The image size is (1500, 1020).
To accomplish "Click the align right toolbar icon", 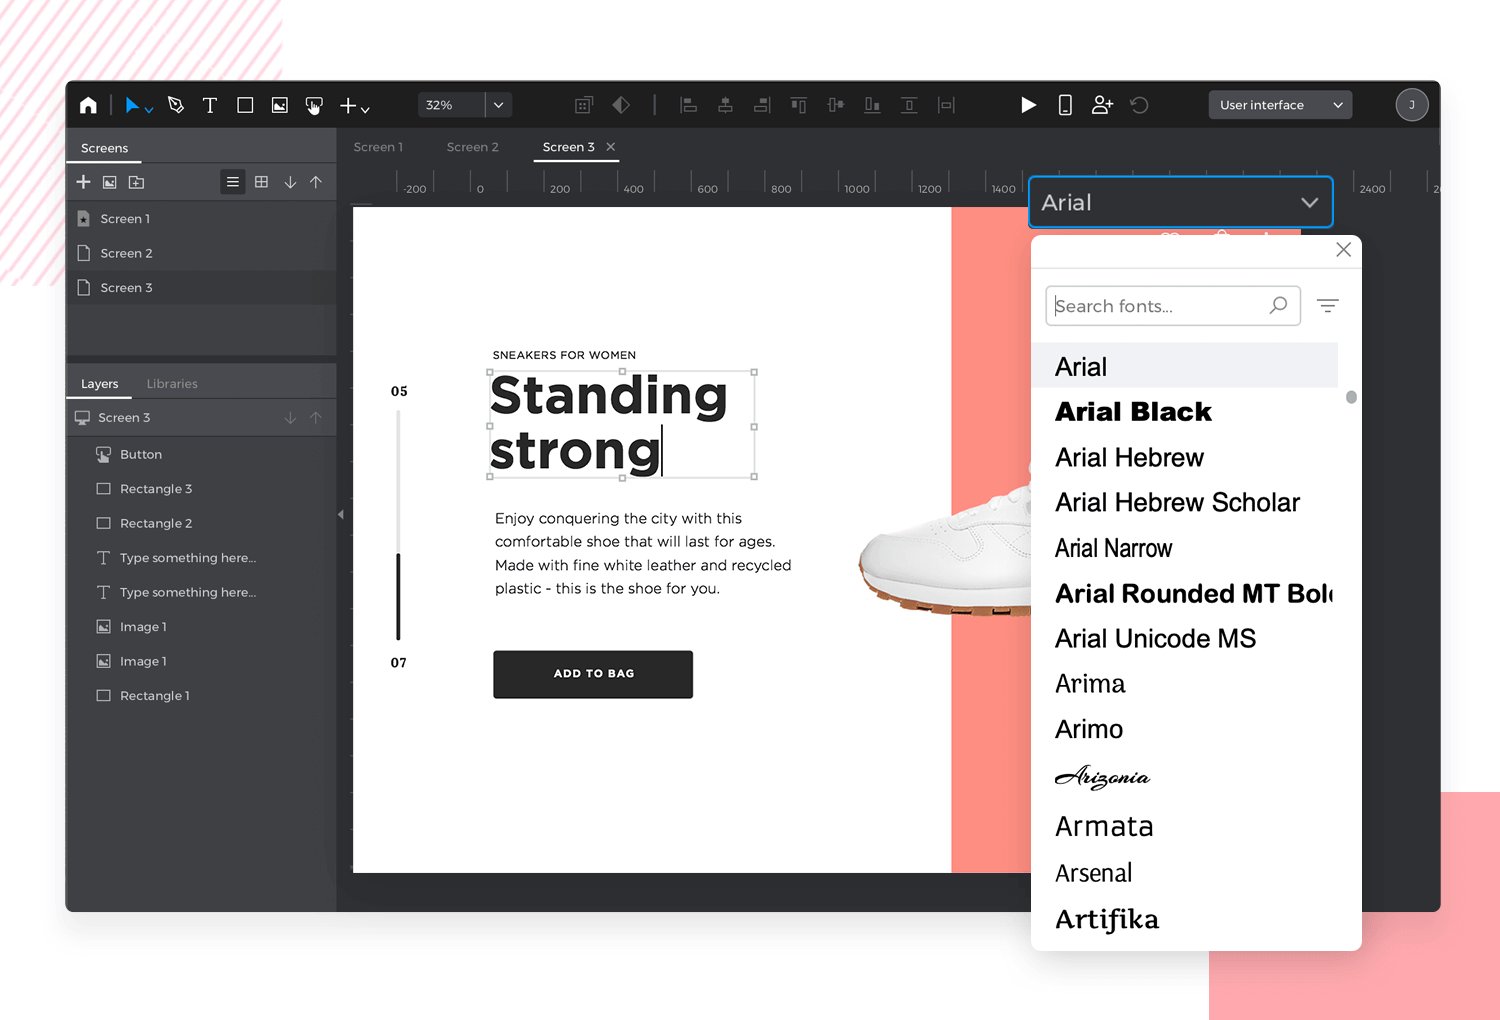I will pos(762,105).
